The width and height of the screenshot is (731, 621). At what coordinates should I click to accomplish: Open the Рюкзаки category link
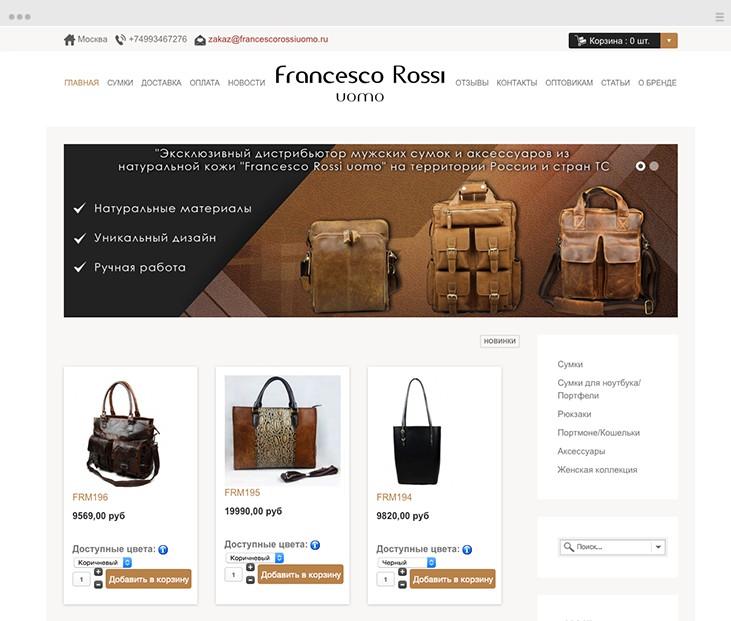click(x=574, y=414)
